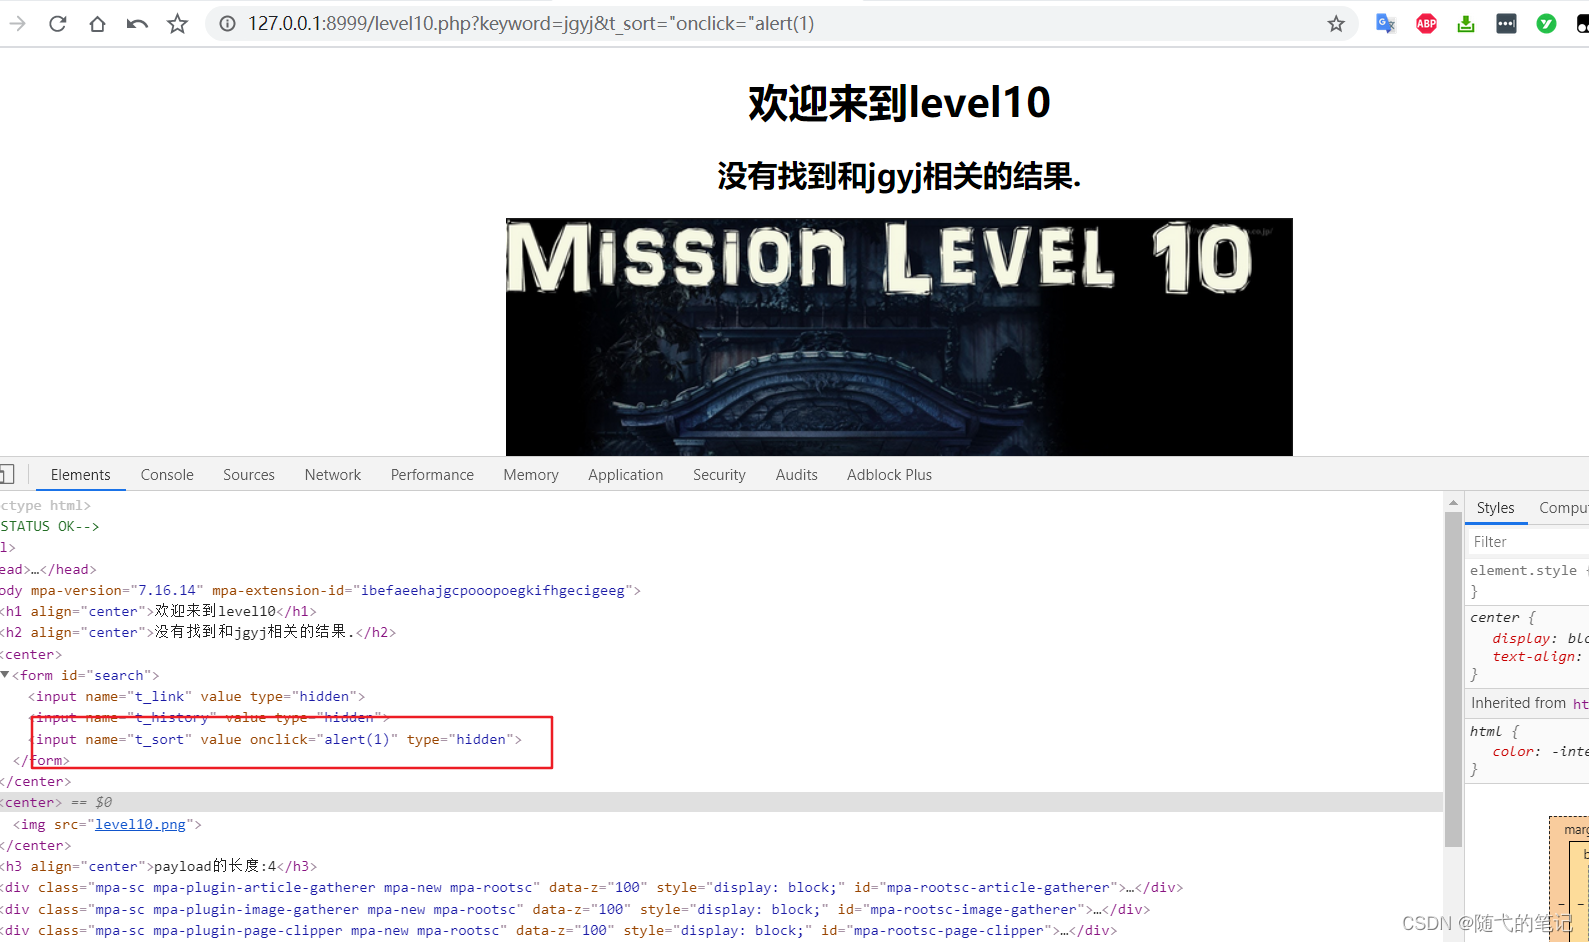
Task: Click the text-align style property
Action: [x=1539, y=656]
